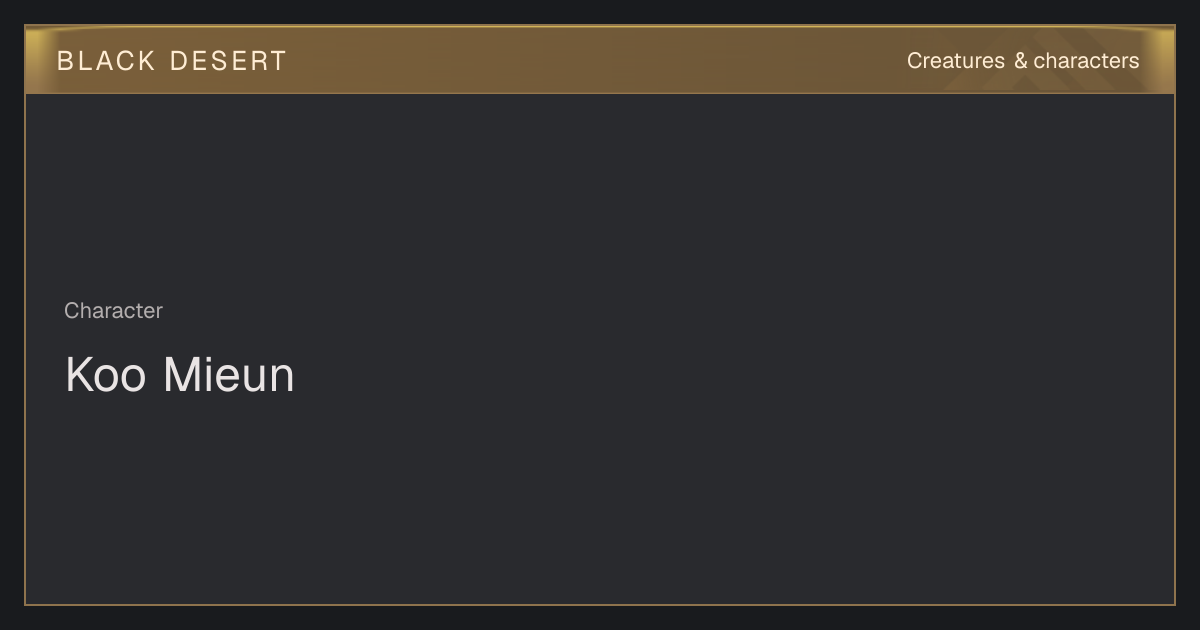Click the letter B in BLACK

click(x=65, y=61)
